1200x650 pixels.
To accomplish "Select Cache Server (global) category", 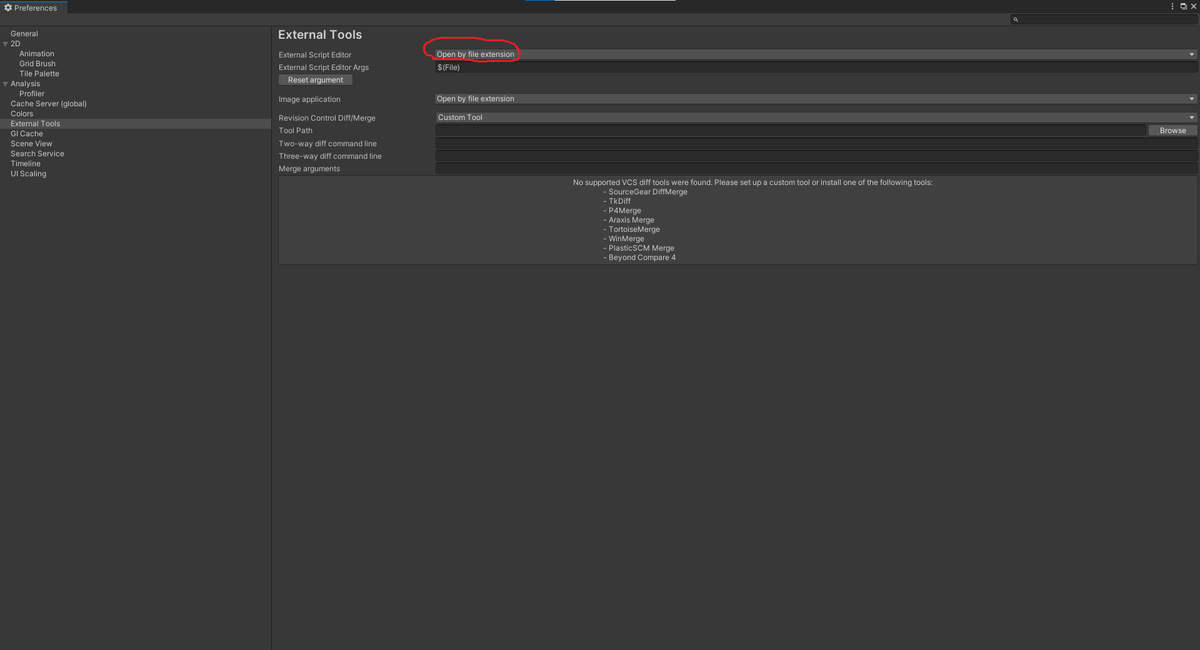I will [48, 104].
